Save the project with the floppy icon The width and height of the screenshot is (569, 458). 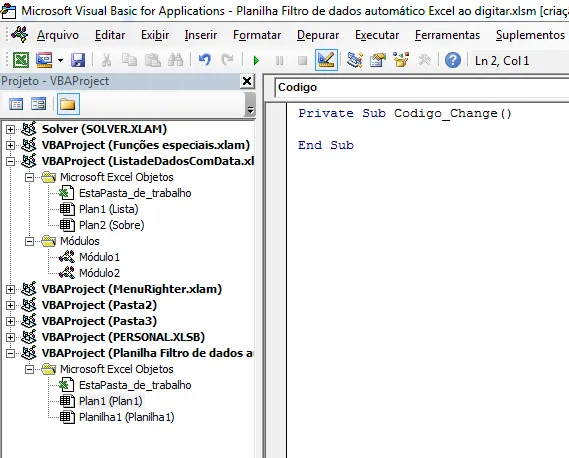click(x=78, y=60)
